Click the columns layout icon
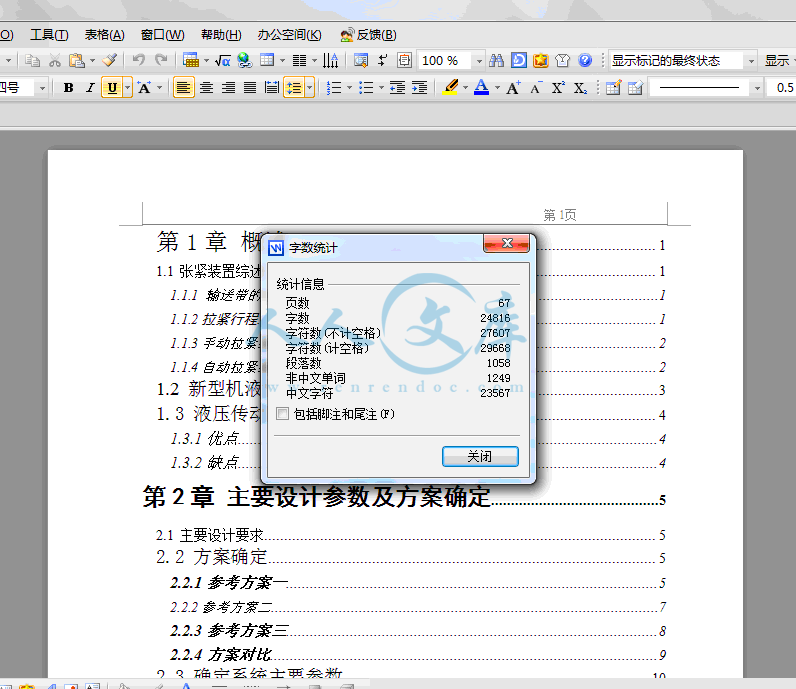This screenshot has height=689, width=796. (300, 60)
